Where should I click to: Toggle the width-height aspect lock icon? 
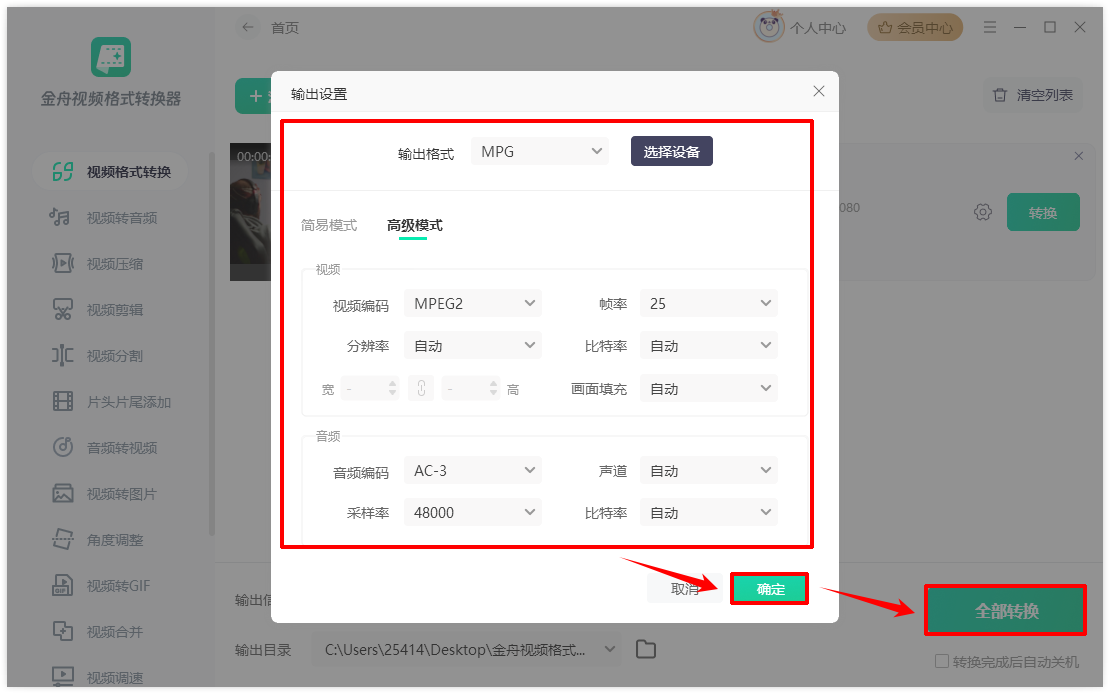(421, 389)
